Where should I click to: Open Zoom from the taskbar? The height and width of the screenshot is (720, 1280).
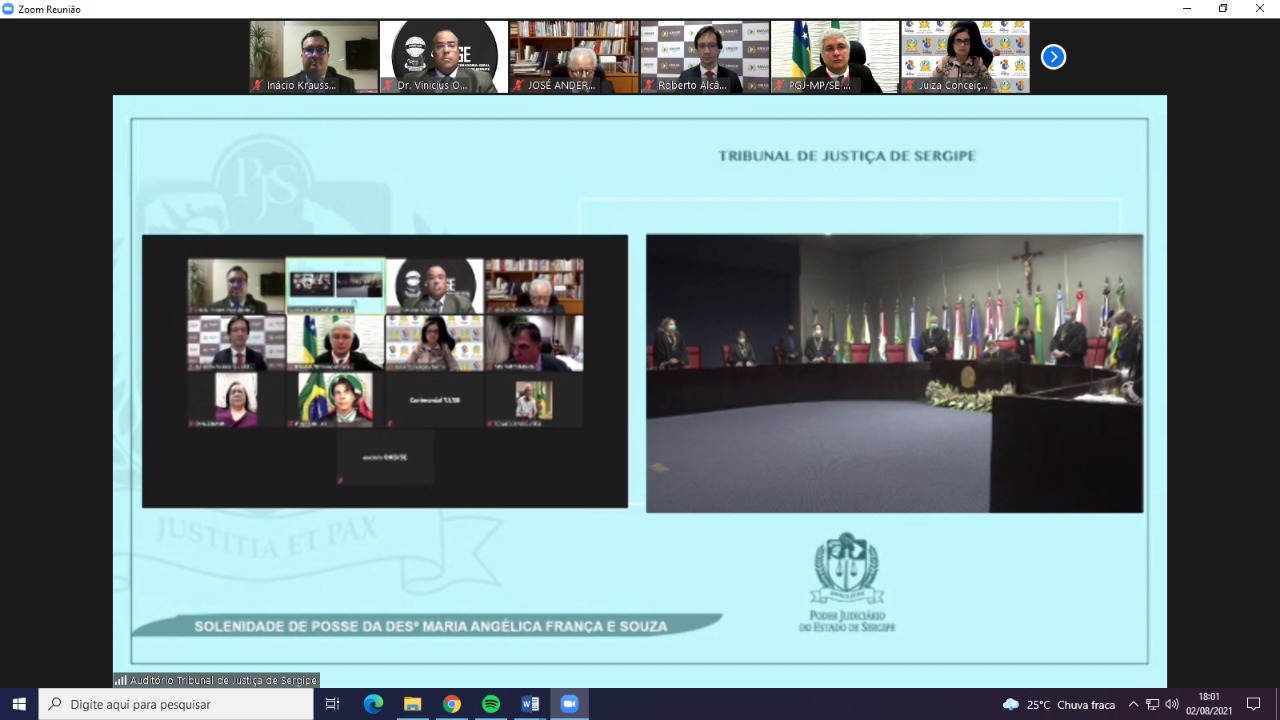pos(569,704)
